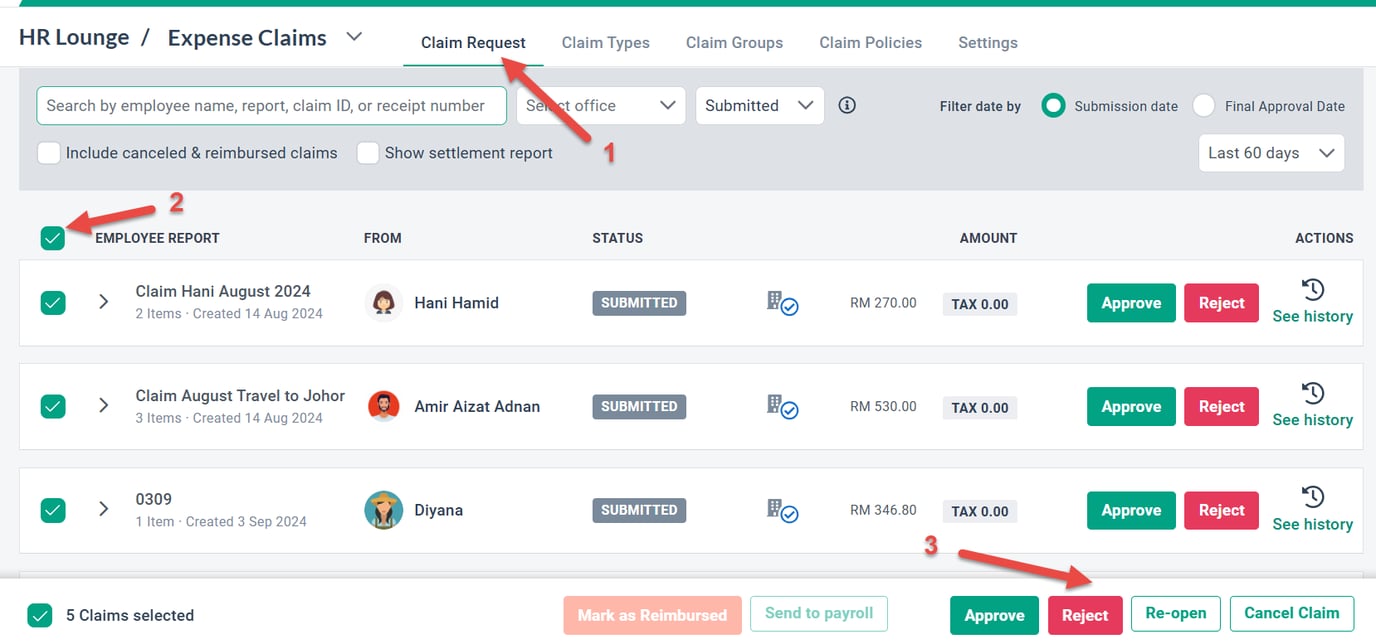This screenshot has width=1376, height=644.
Task: Click Hani Hamid's profile avatar
Action: [382, 303]
